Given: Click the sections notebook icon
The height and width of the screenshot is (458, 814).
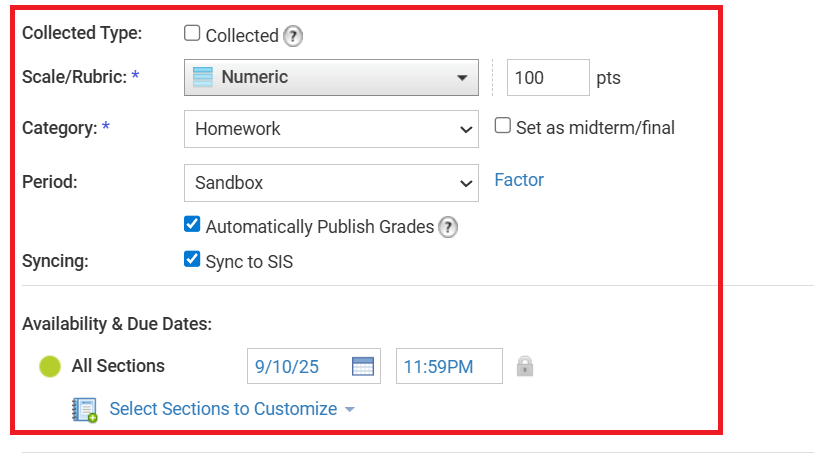Looking at the screenshot, I should 85,410.
